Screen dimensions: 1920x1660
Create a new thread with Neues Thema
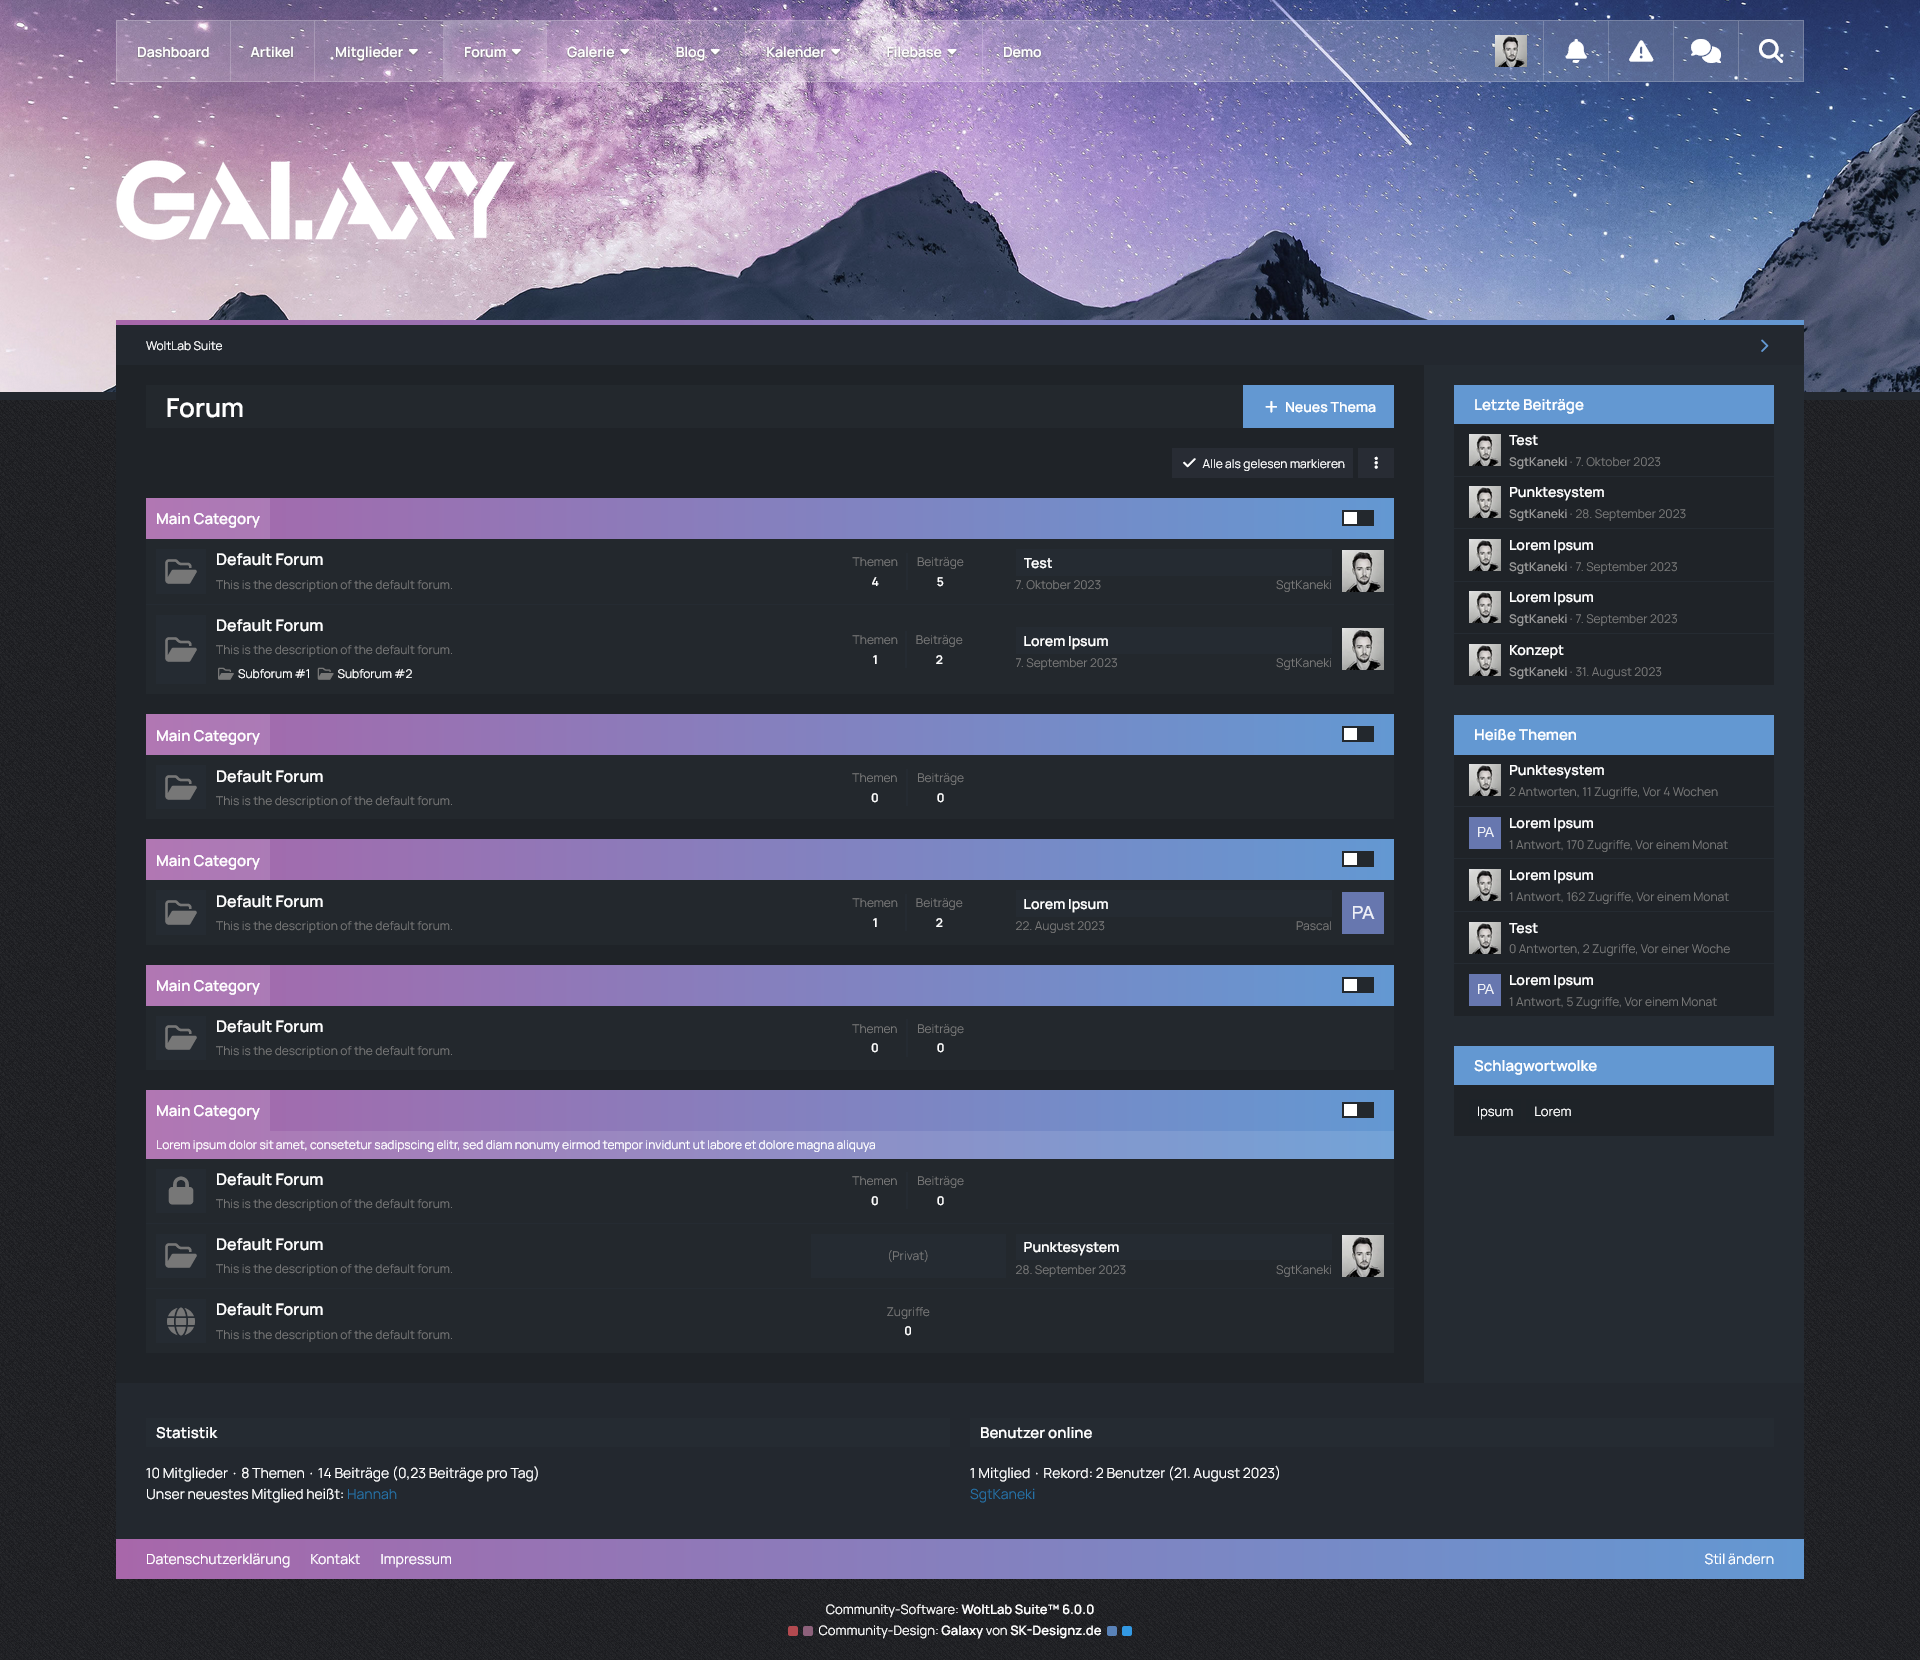pos(1318,407)
